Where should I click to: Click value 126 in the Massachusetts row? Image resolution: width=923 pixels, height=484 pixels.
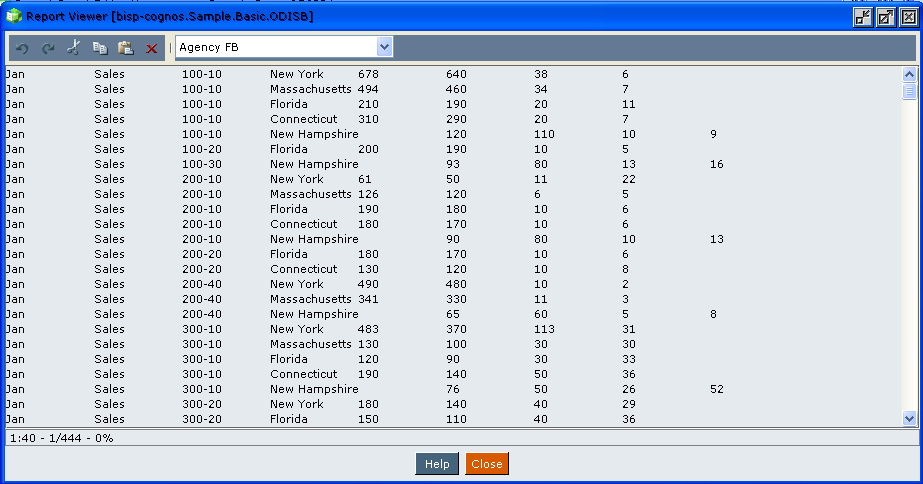368,194
